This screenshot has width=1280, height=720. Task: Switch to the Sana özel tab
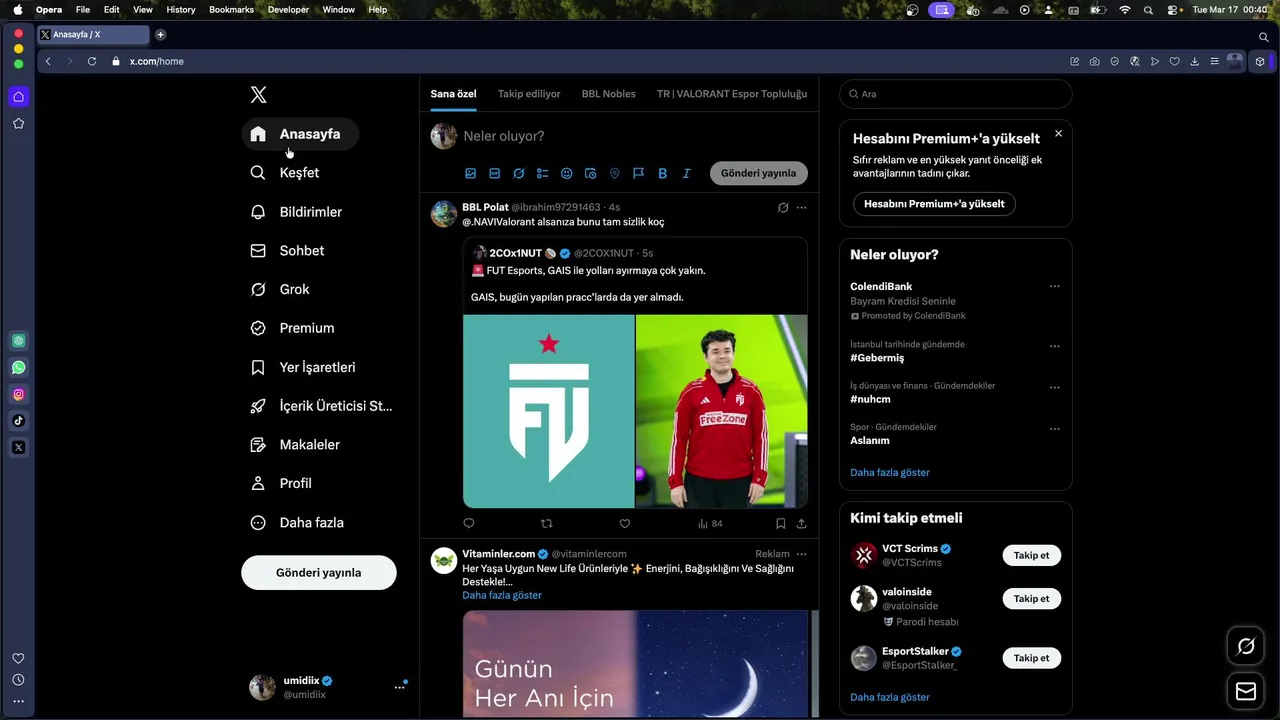click(453, 94)
